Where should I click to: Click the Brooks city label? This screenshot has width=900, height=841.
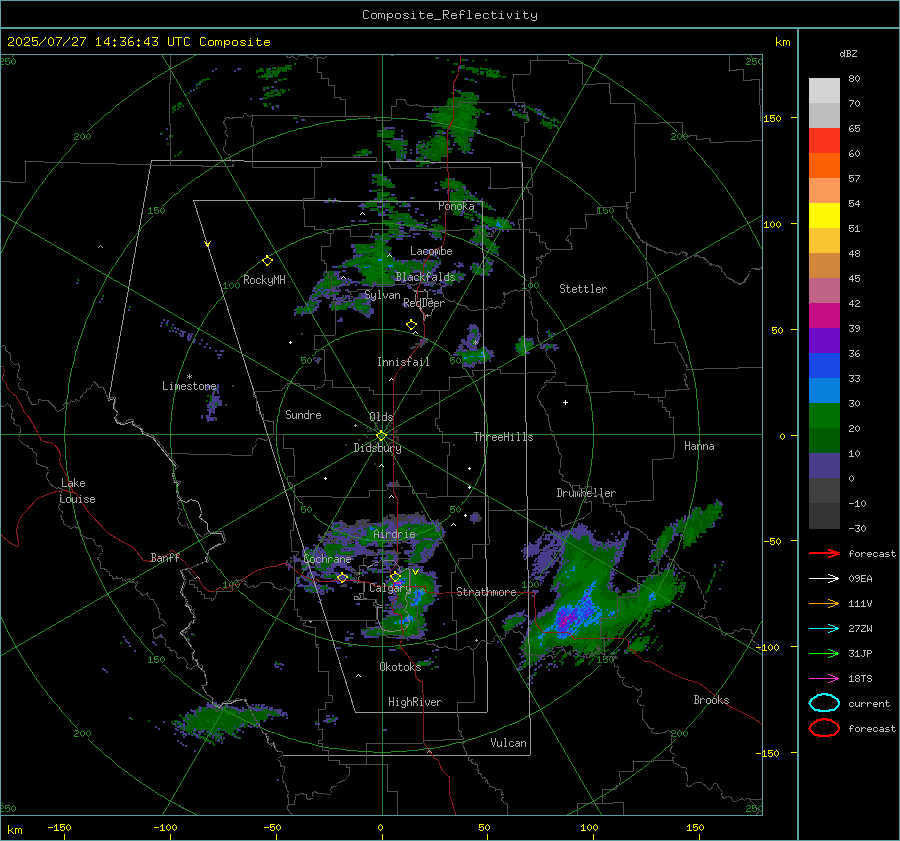tap(711, 700)
